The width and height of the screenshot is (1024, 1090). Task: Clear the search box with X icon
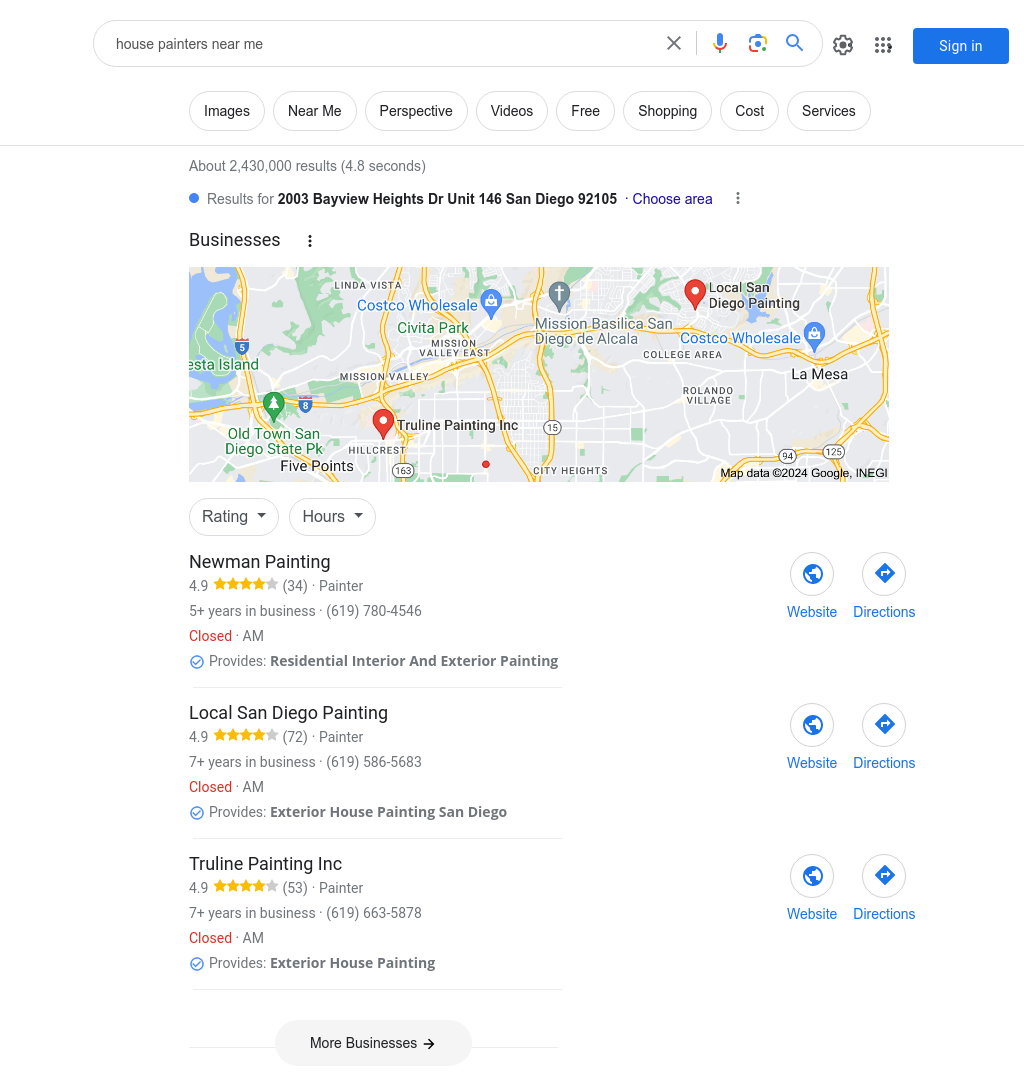click(x=674, y=44)
